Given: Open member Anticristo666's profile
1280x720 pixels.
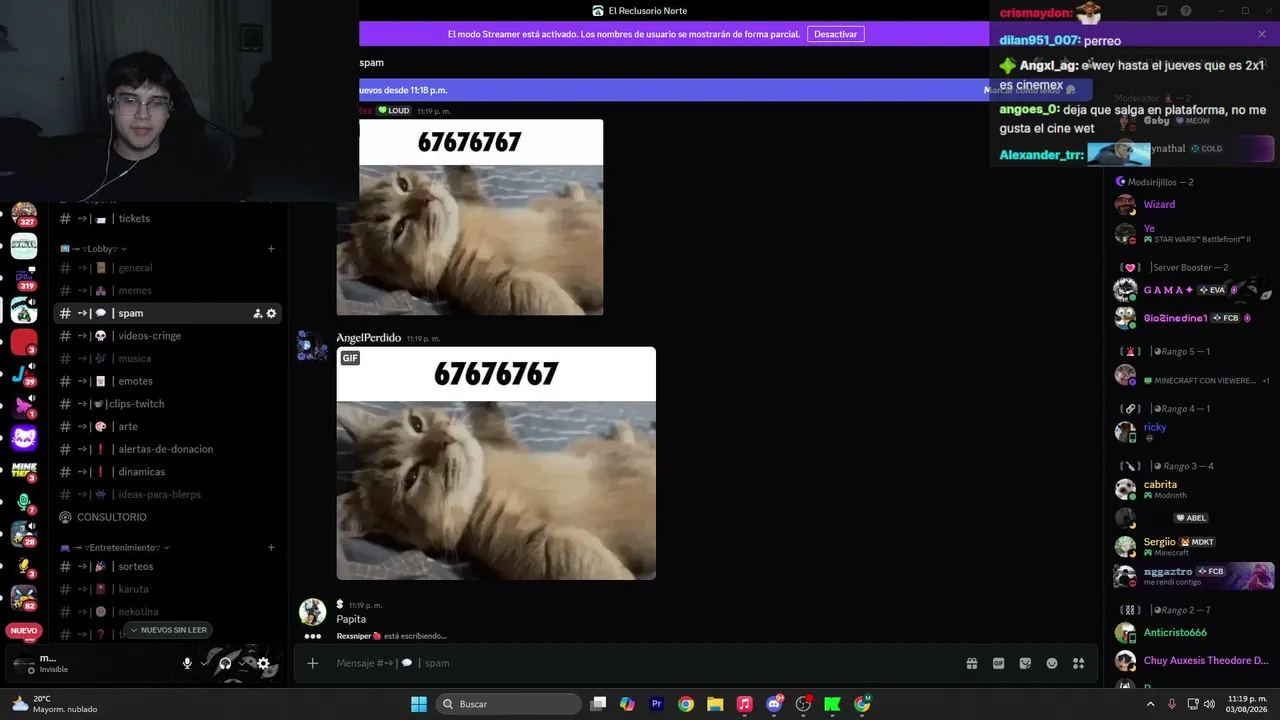Looking at the screenshot, I should (1175, 632).
